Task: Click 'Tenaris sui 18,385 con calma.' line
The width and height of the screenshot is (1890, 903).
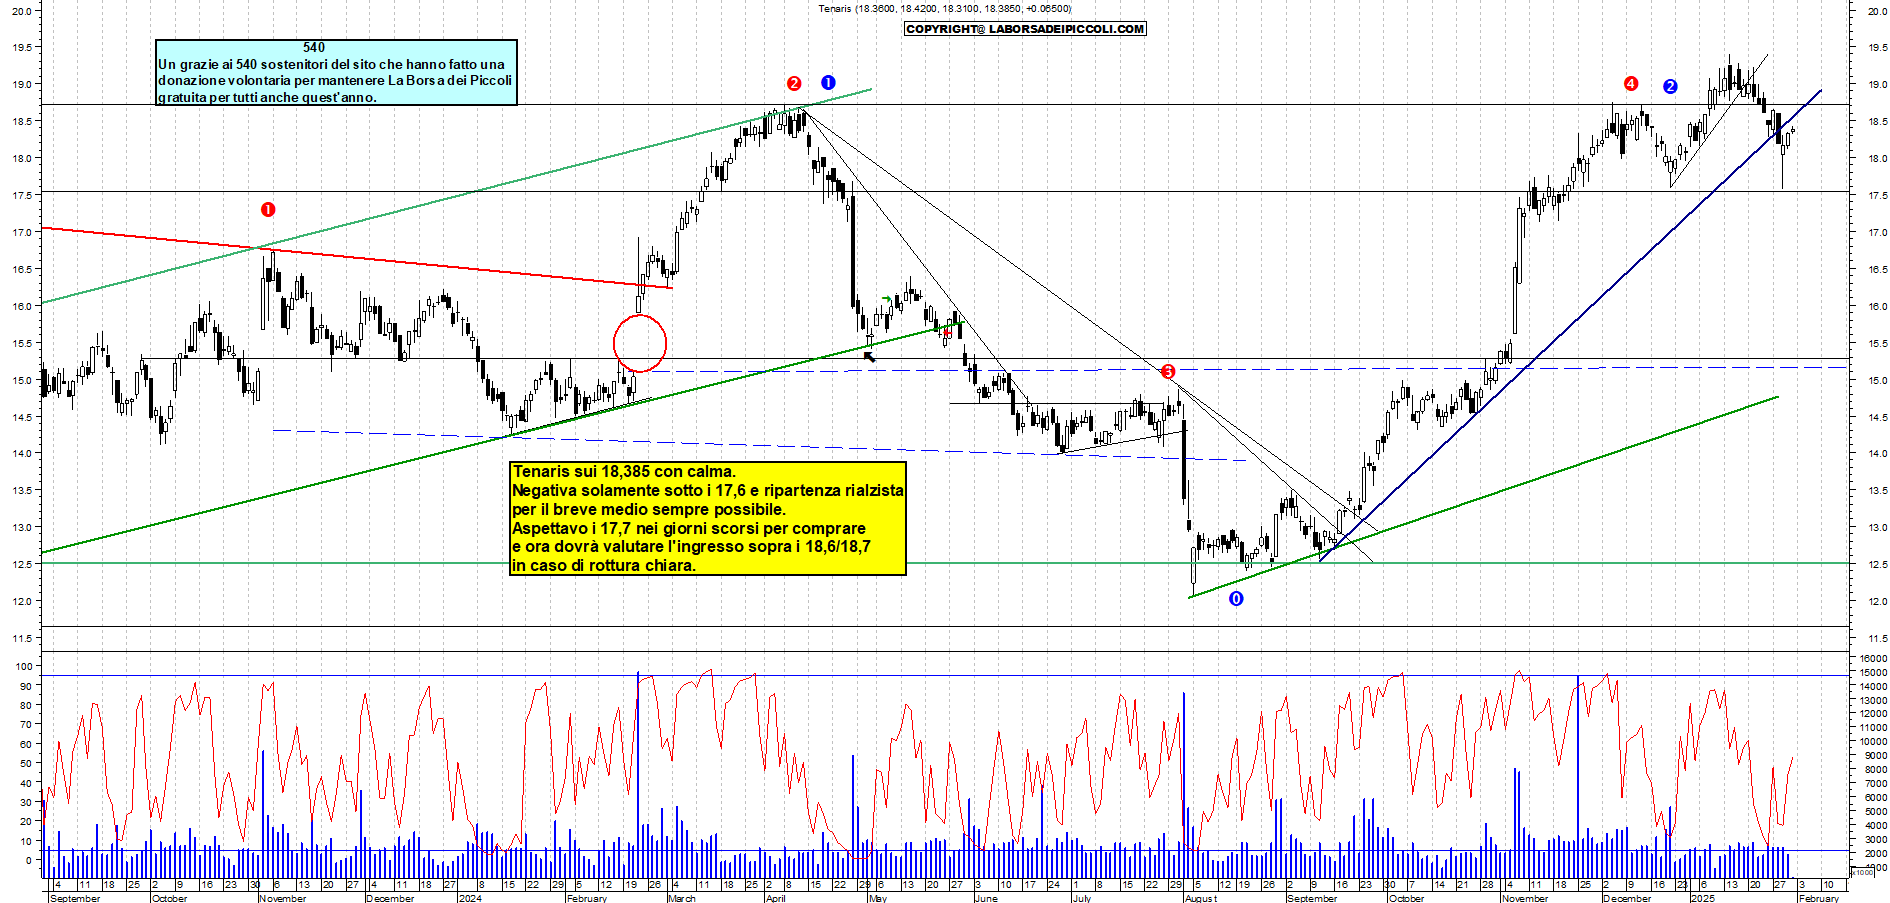Action: tap(624, 471)
